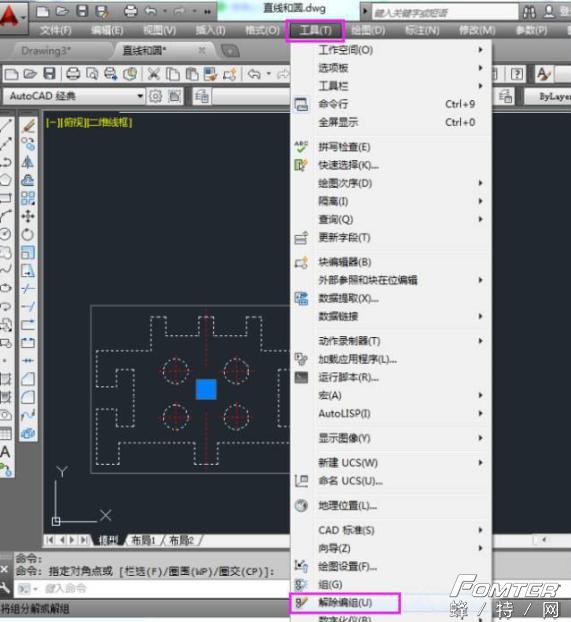Open the 编辑(E) menu
The width and height of the screenshot is (571, 622).
pyautogui.click(x=107, y=30)
